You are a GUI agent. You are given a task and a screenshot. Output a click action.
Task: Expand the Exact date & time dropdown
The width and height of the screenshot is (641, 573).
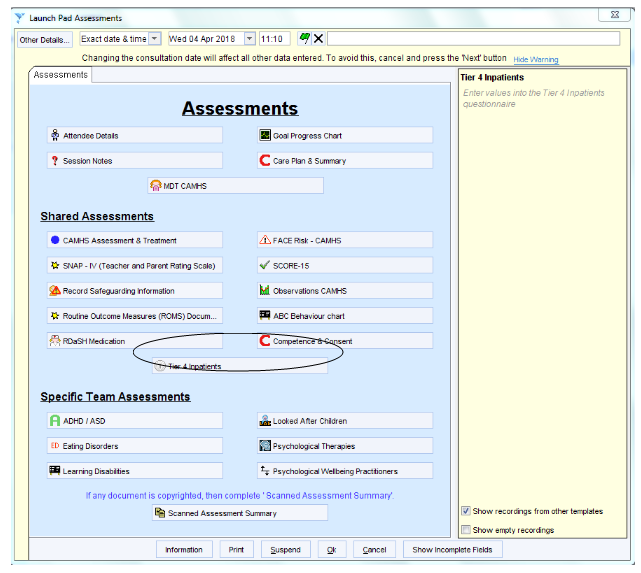[154, 39]
